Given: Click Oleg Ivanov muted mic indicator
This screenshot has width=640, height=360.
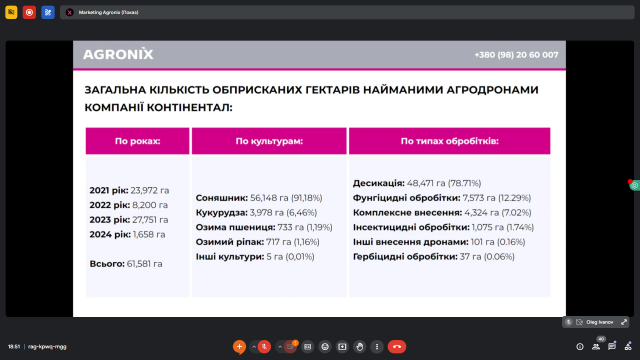Looking at the screenshot, I should pos(569,322).
